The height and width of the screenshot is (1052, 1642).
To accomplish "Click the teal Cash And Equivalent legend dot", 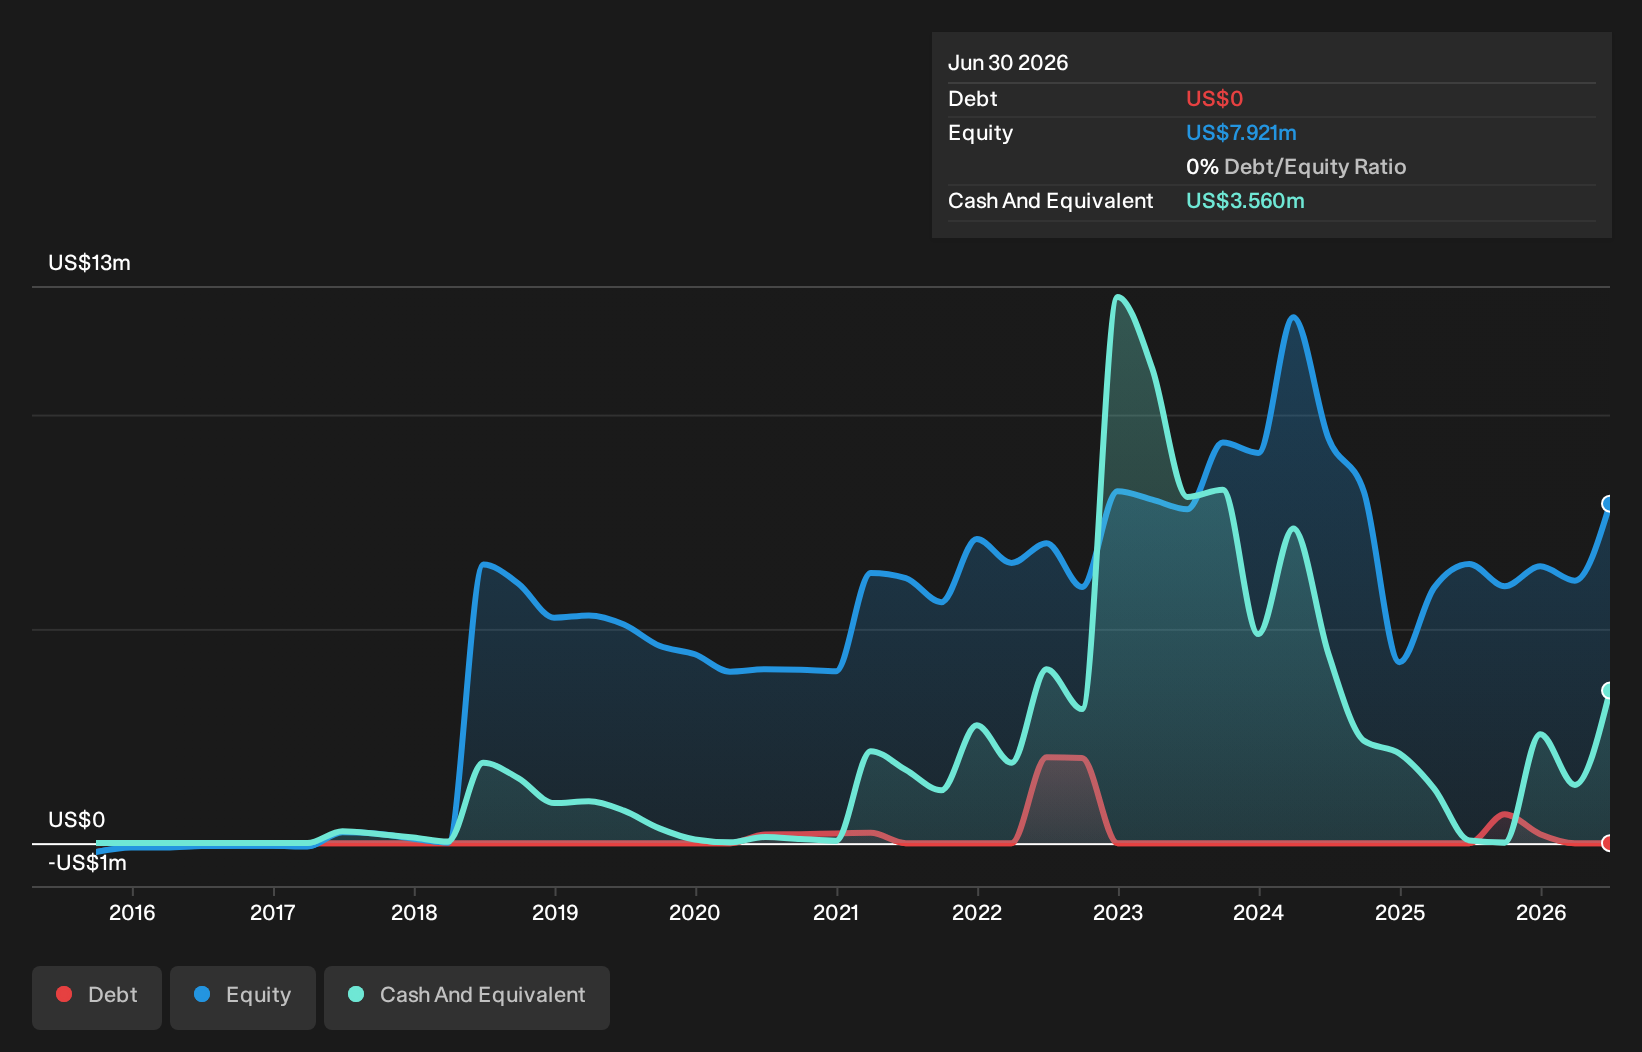I will pyautogui.click(x=356, y=994).
